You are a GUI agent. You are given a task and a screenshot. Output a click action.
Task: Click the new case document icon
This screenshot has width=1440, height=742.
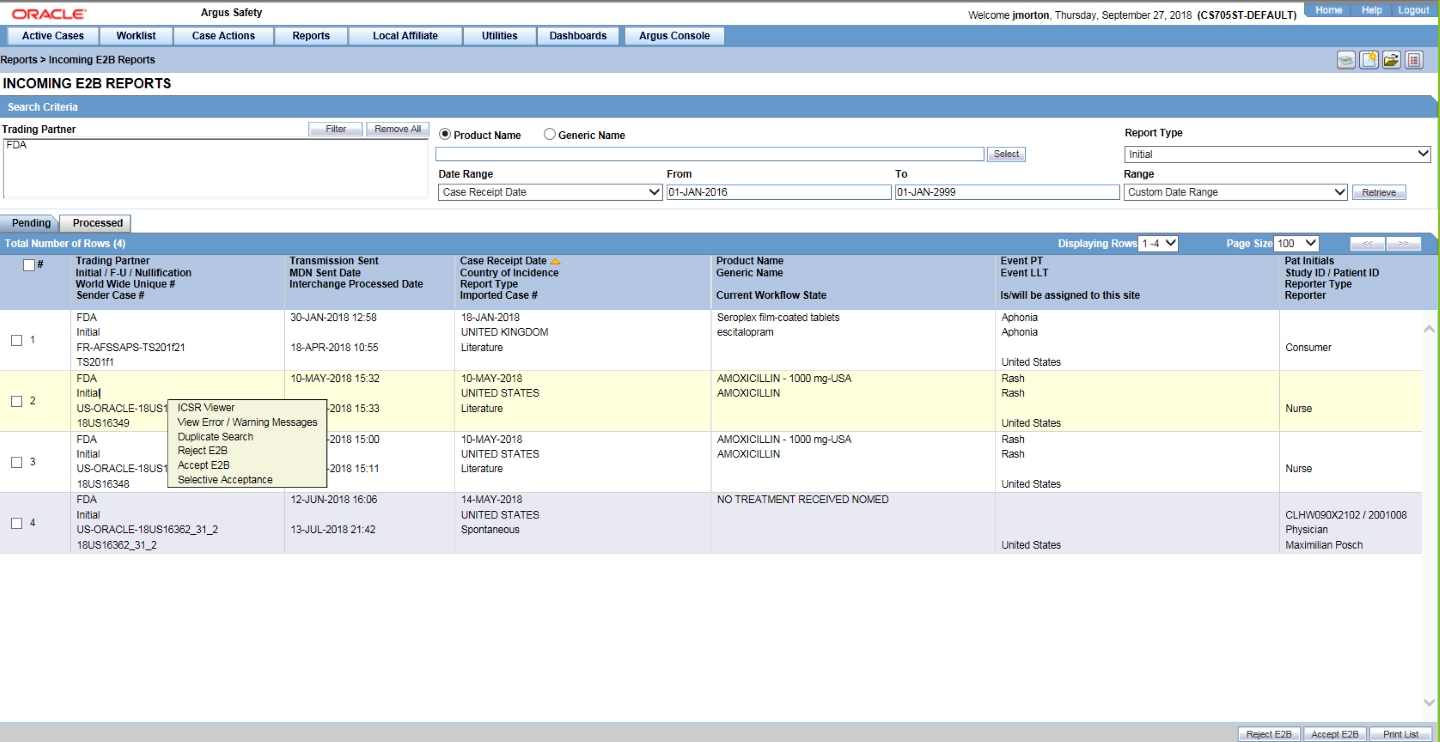tap(1369, 60)
